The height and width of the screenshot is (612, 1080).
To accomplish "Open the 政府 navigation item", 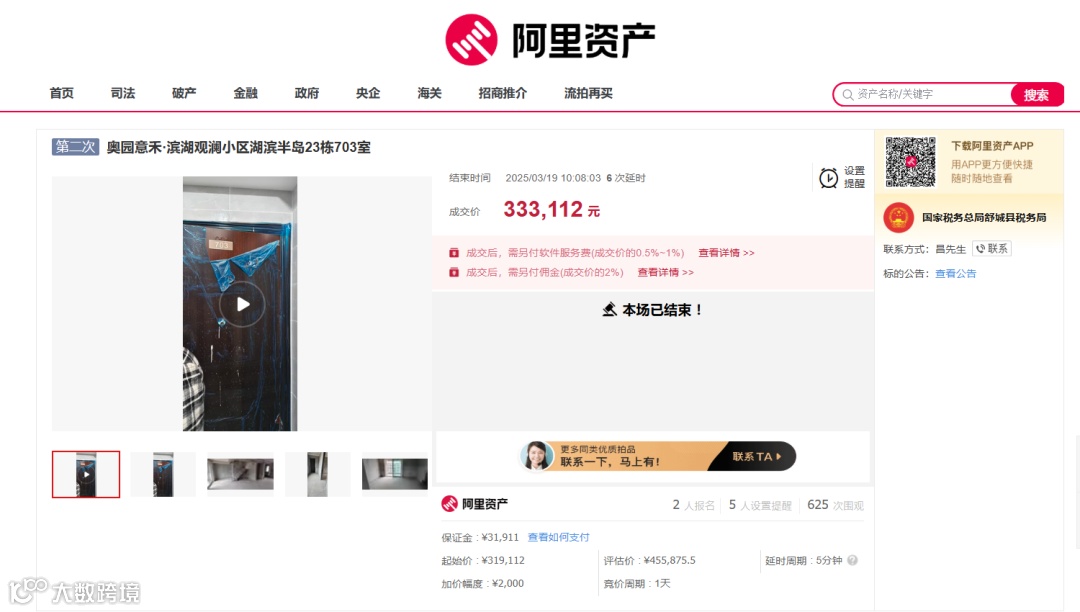I will click(307, 93).
